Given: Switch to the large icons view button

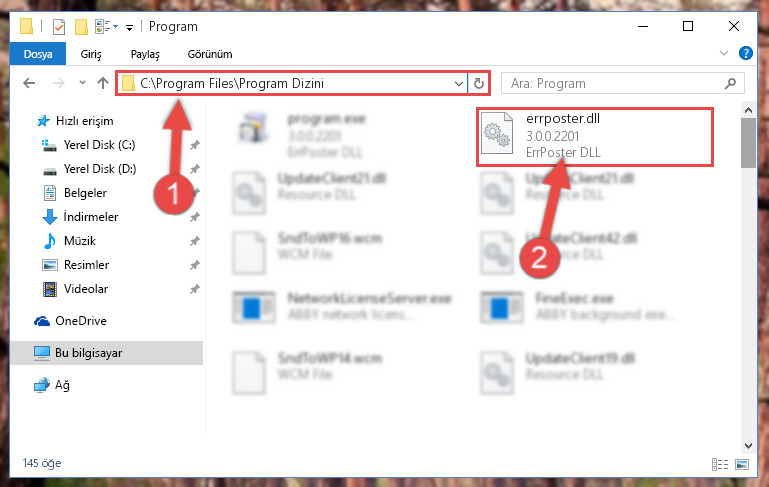Looking at the screenshot, I should [x=742, y=464].
